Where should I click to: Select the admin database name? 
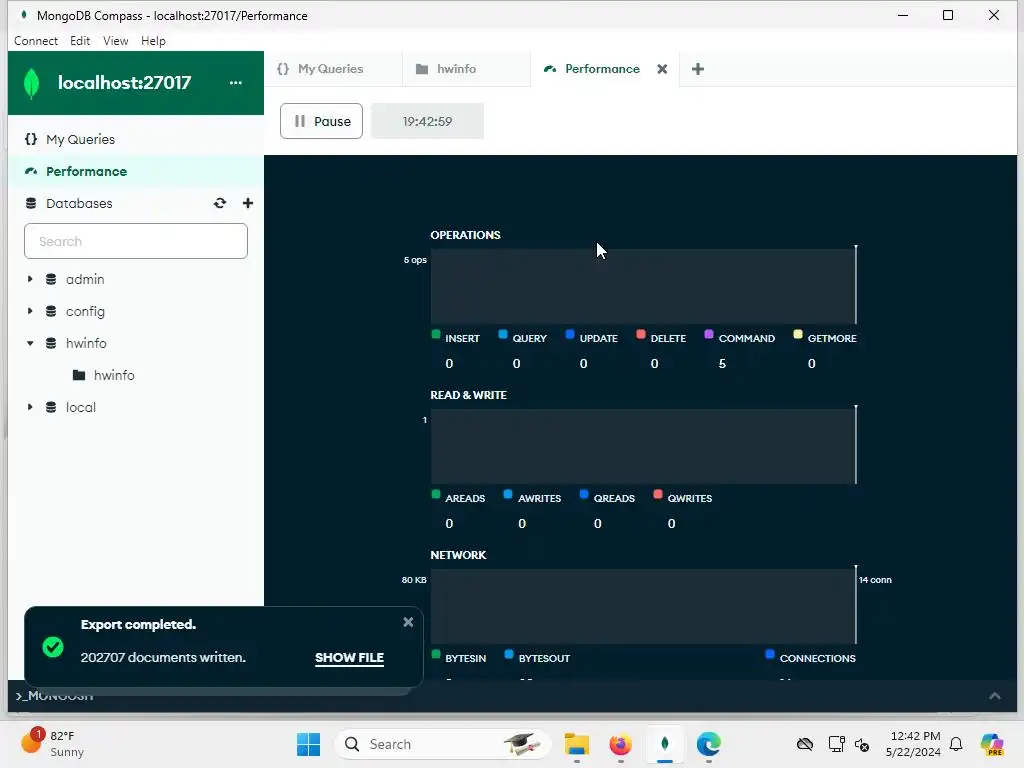click(x=85, y=279)
